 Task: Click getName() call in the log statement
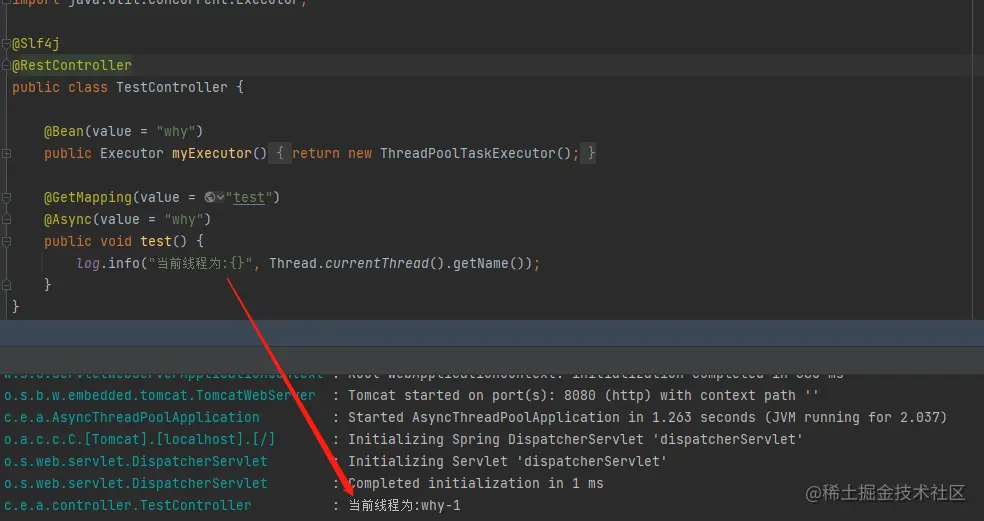click(x=488, y=263)
